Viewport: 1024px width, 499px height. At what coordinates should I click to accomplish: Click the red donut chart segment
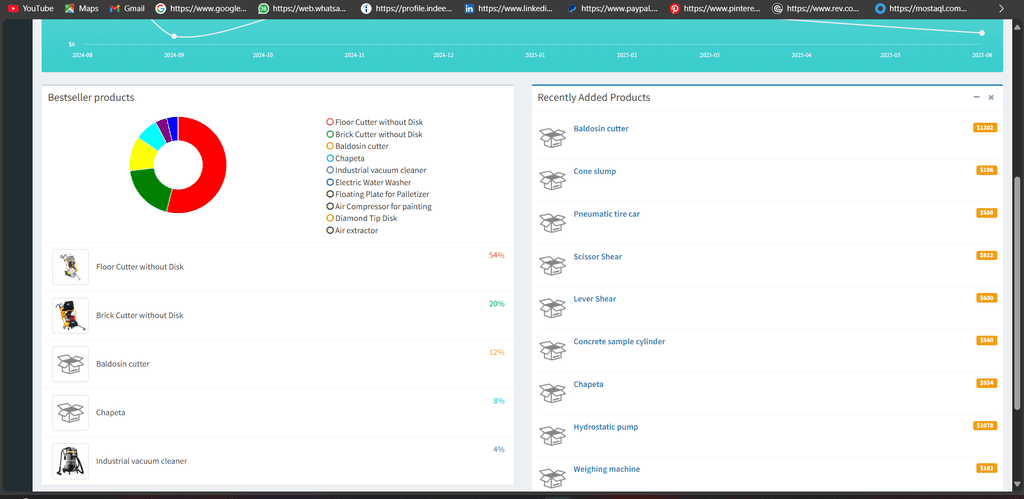214,165
